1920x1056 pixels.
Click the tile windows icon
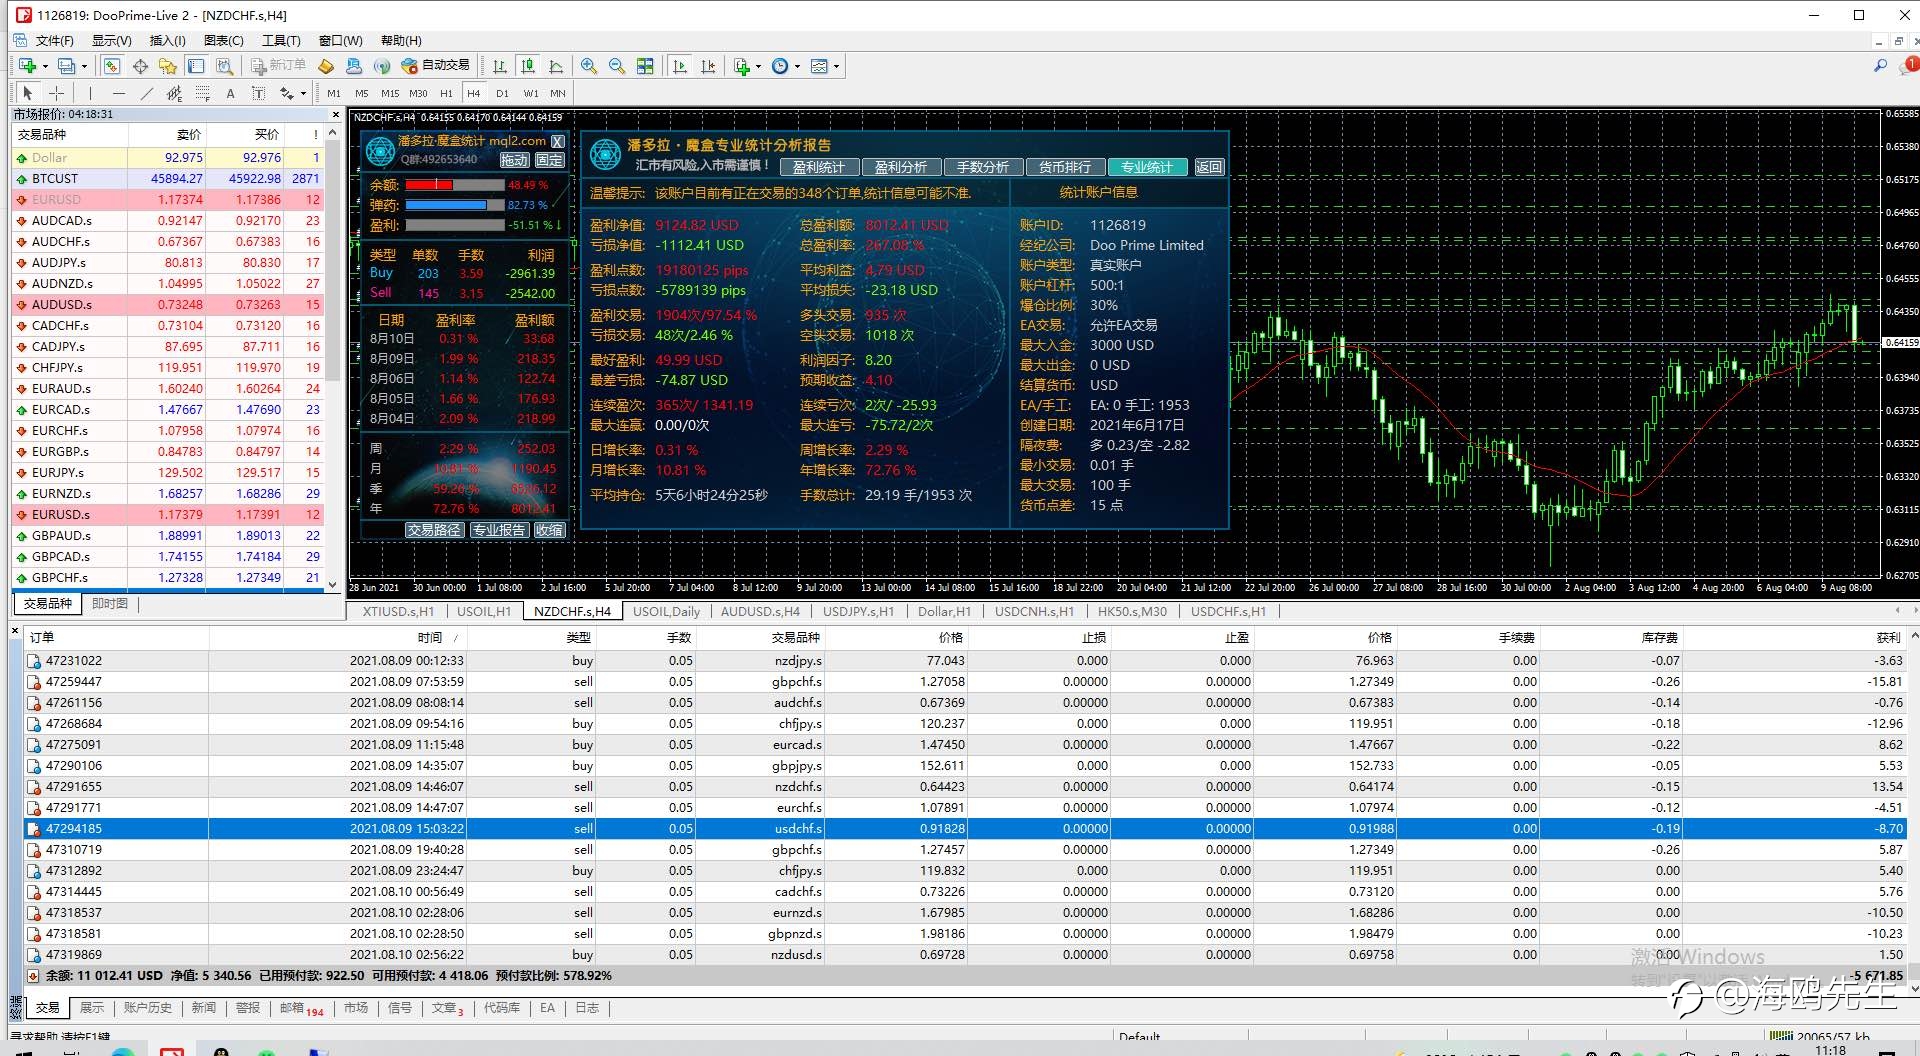(645, 66)
